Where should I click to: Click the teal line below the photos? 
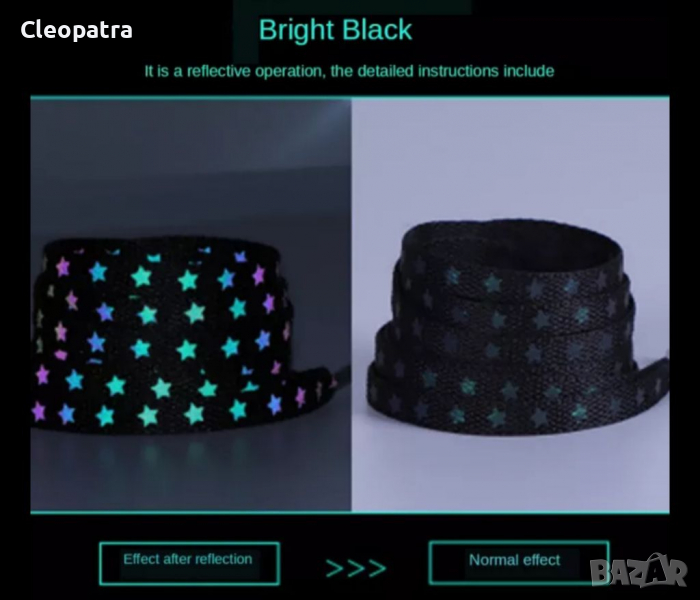[x=350, y=512]
